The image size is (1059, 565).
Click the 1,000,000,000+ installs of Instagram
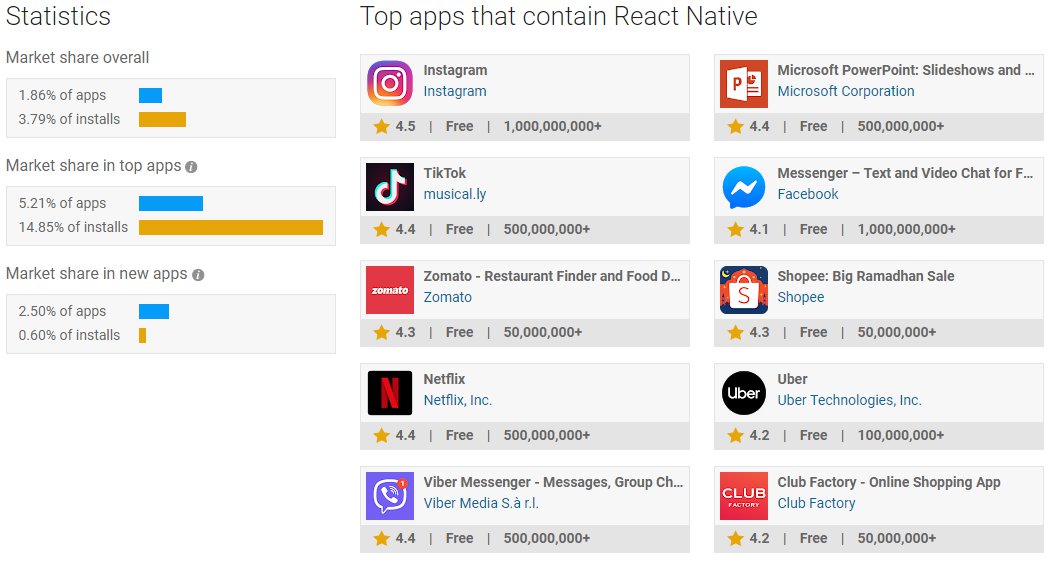tap(552, 126)
